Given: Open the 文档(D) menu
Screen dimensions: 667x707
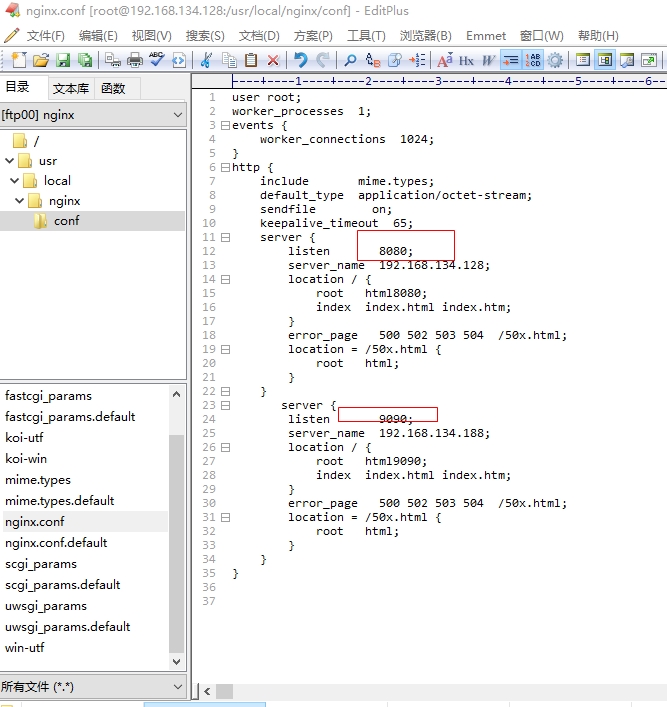Looking at the screenshot, I should 259,36.
